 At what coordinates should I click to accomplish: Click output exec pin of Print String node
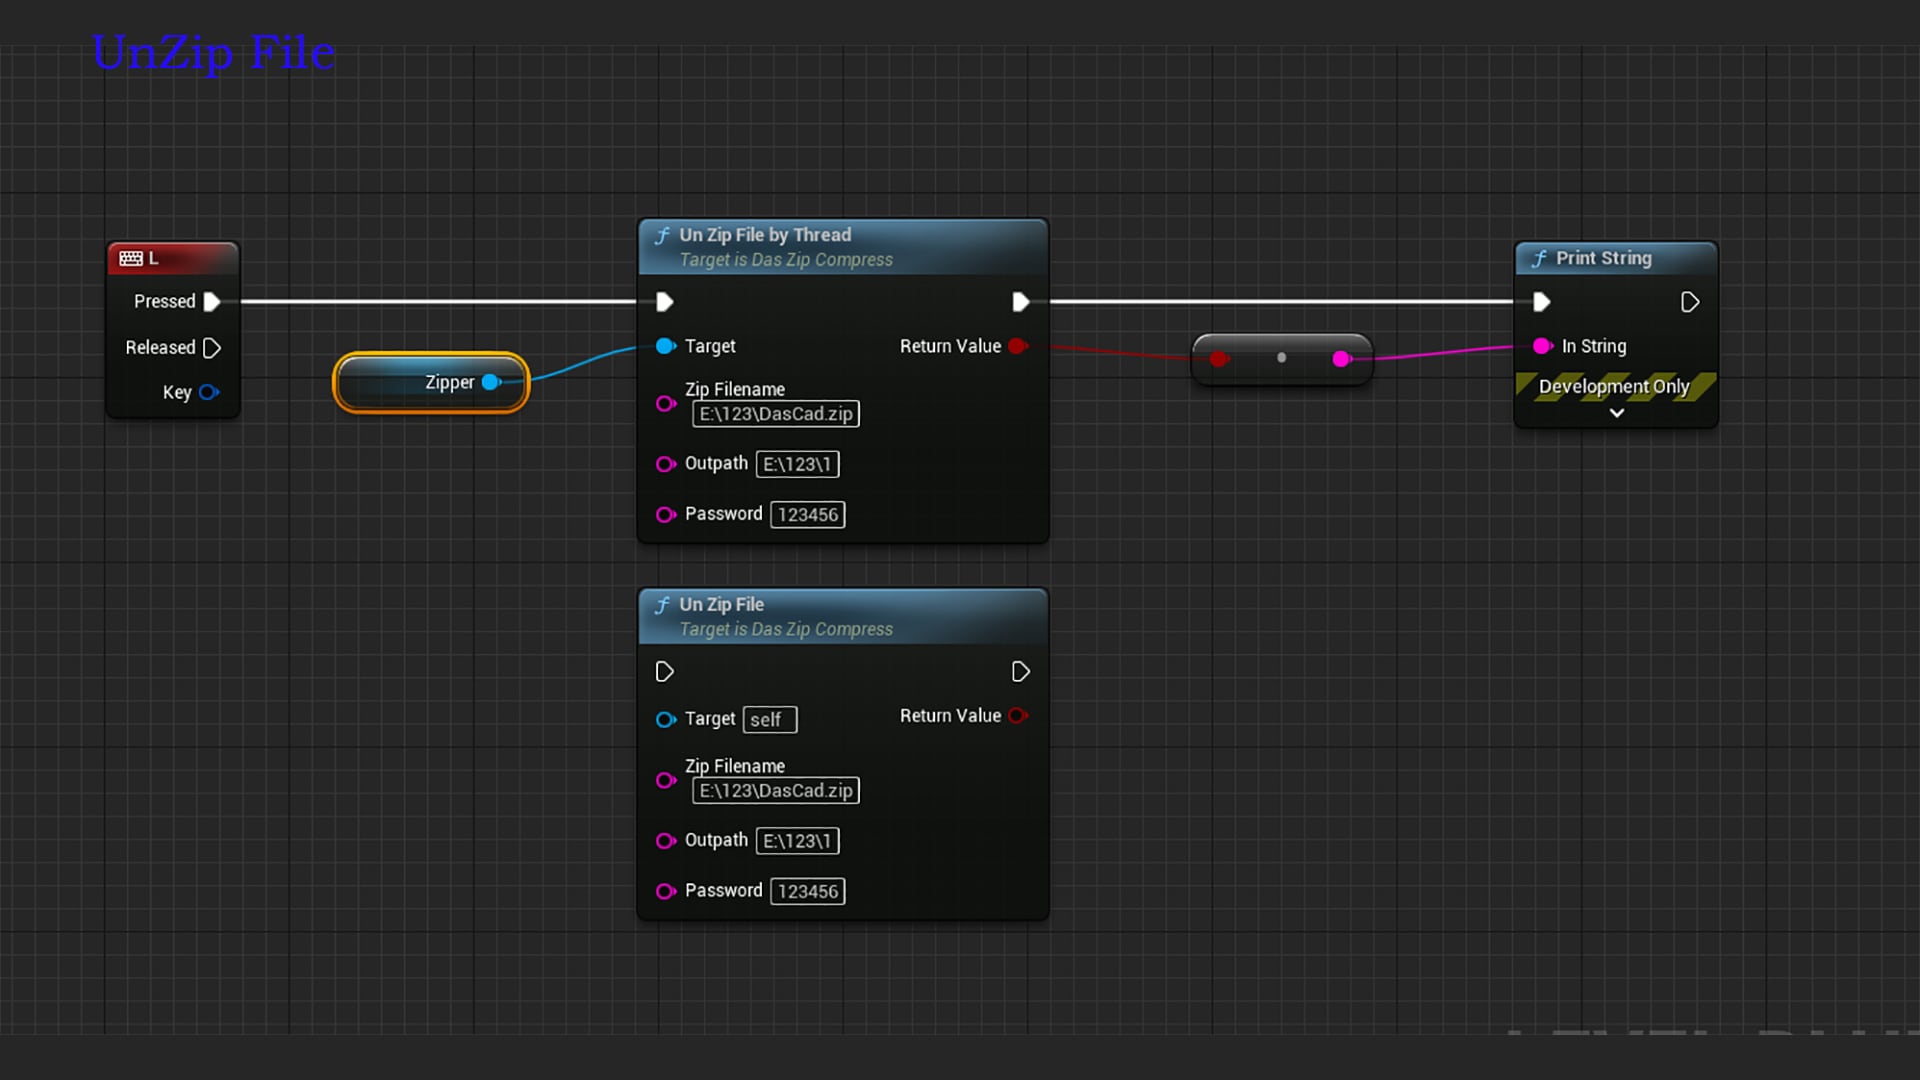pyautogui.click(x=1689, y=302)
